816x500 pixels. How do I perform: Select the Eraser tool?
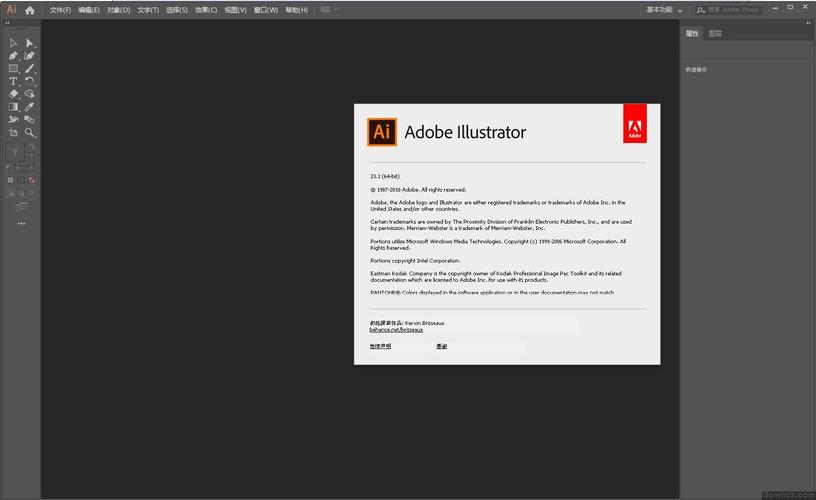point(13,94)
